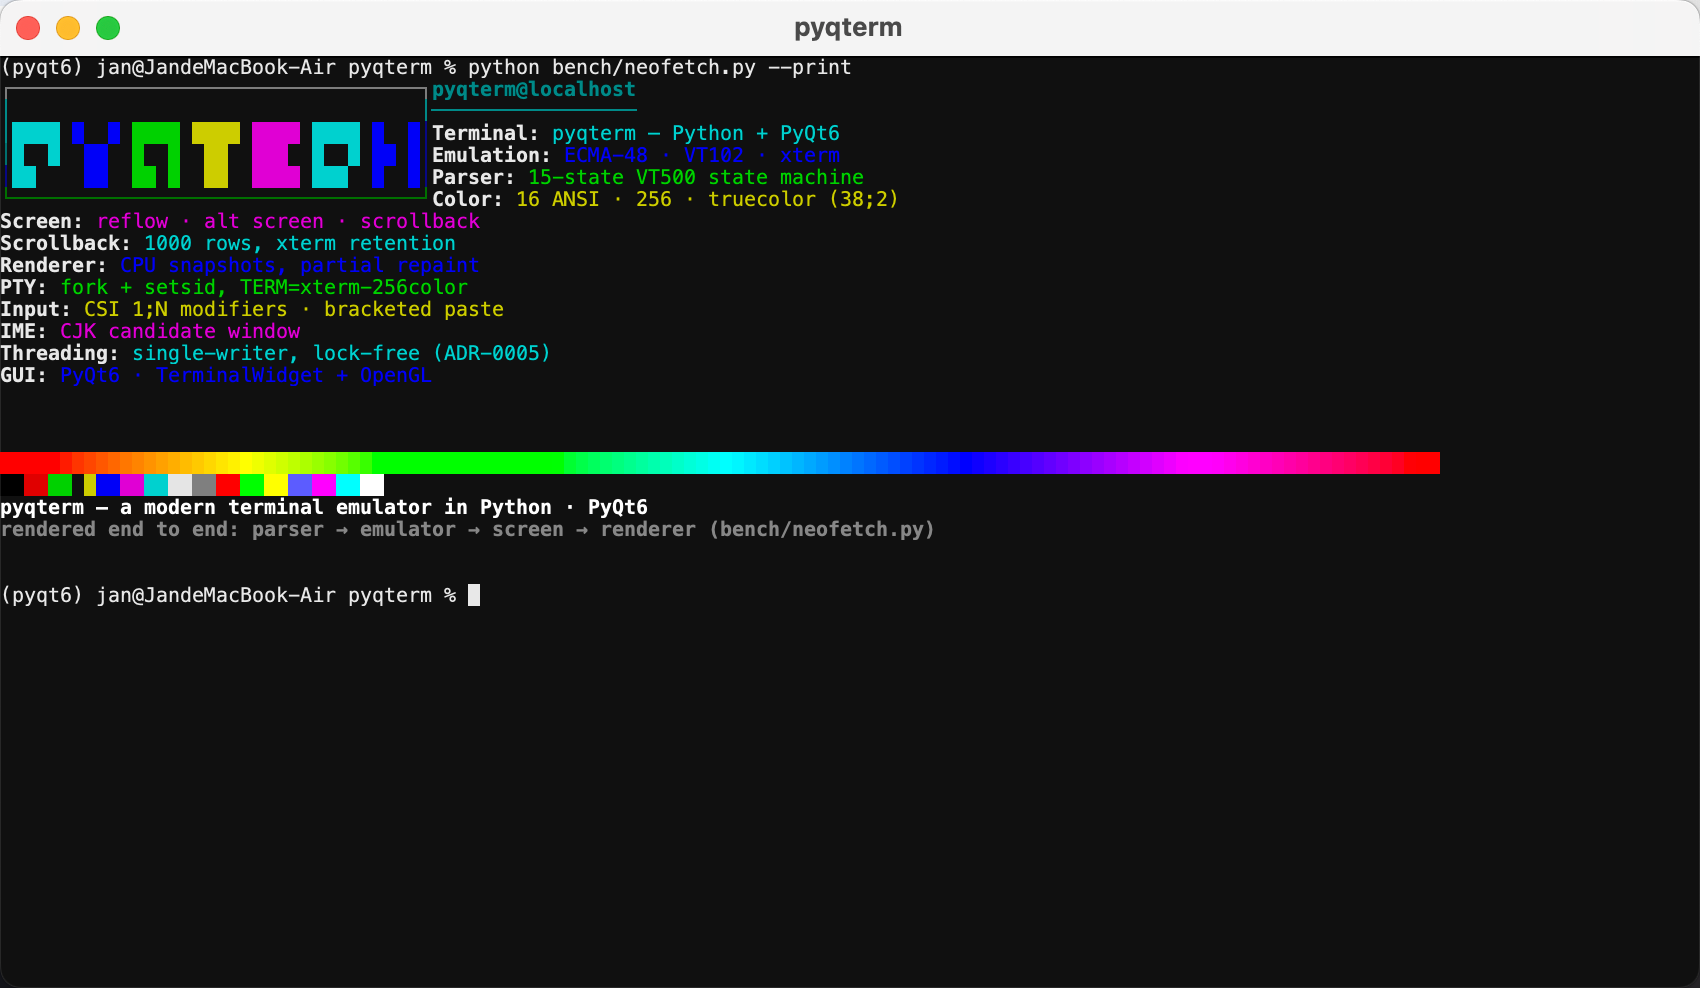Viewport: 1700px width, 988px height.
Task: Click the 'IME:' label
Action: pyautogui.click(x=23, y=331)
